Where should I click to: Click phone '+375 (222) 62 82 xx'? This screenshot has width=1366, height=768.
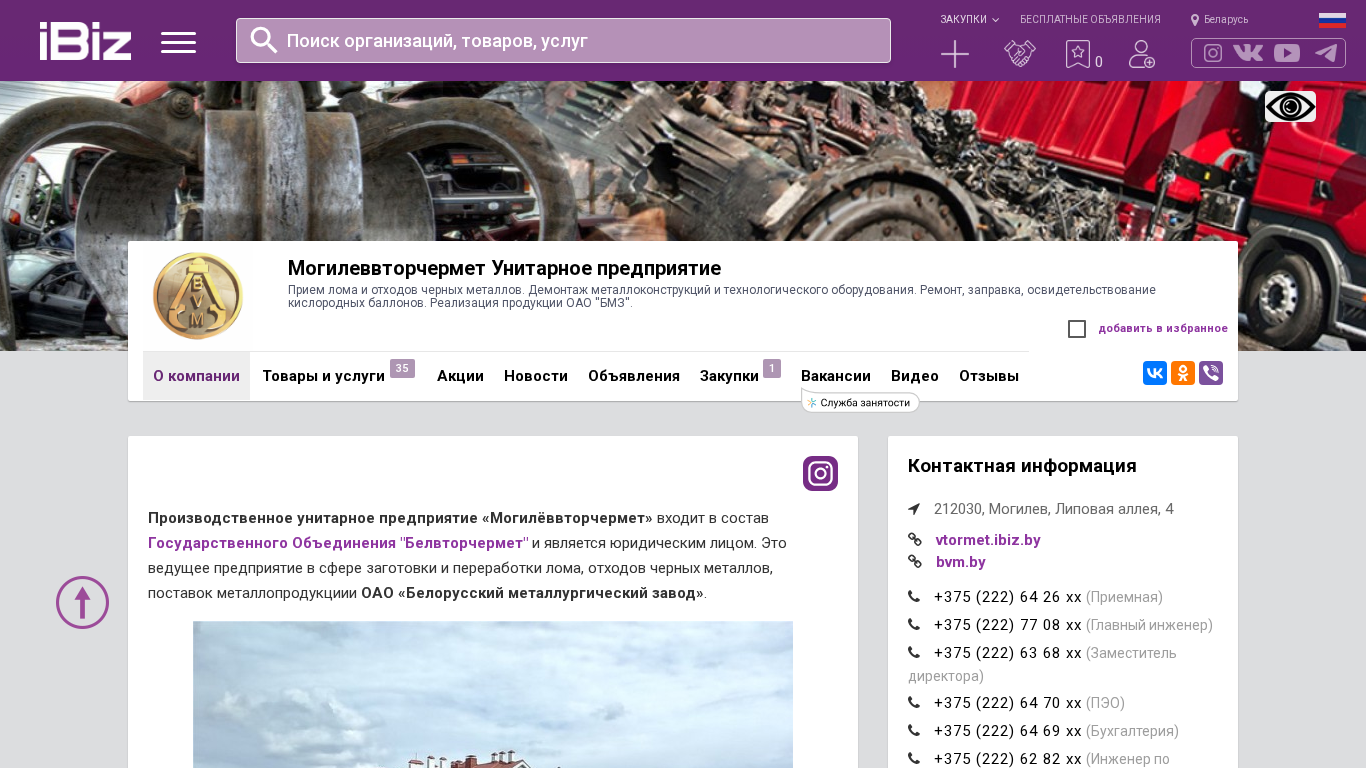coord(1008,759)
